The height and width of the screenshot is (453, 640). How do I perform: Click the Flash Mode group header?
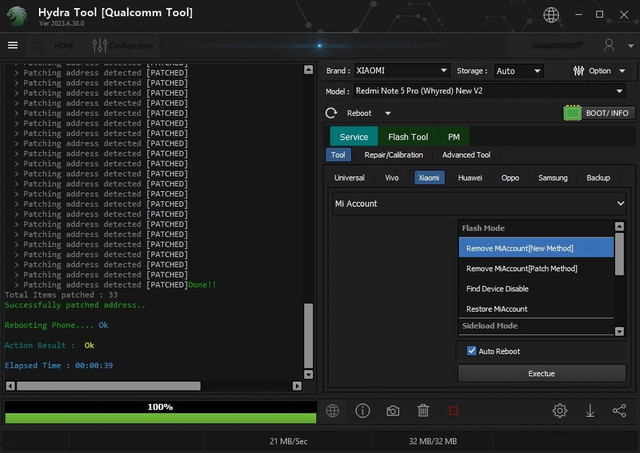(536, 228)
